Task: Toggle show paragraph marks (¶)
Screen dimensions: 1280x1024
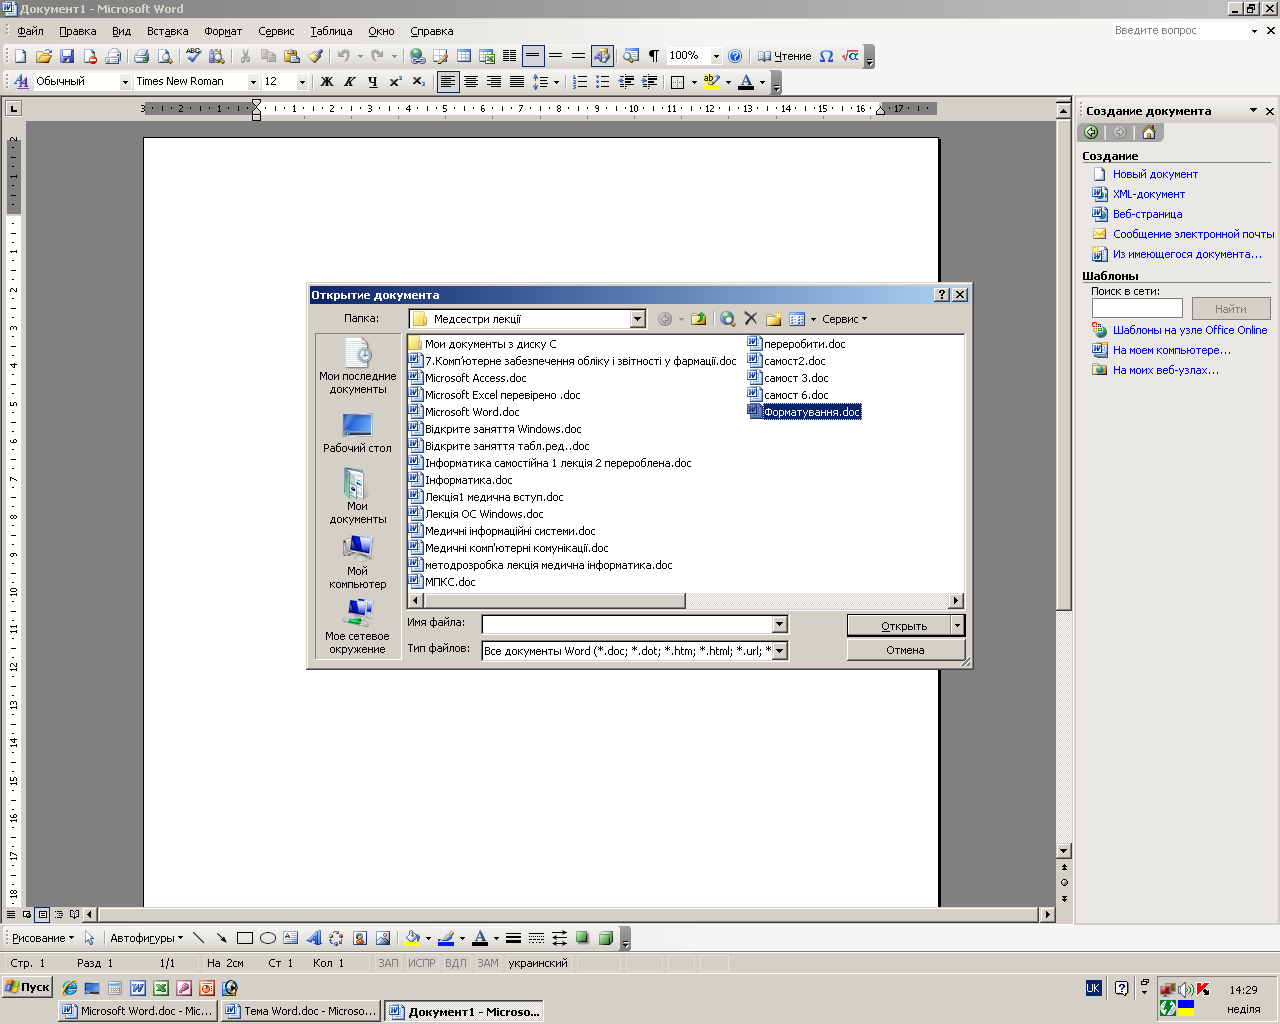Action: (654, 56)
